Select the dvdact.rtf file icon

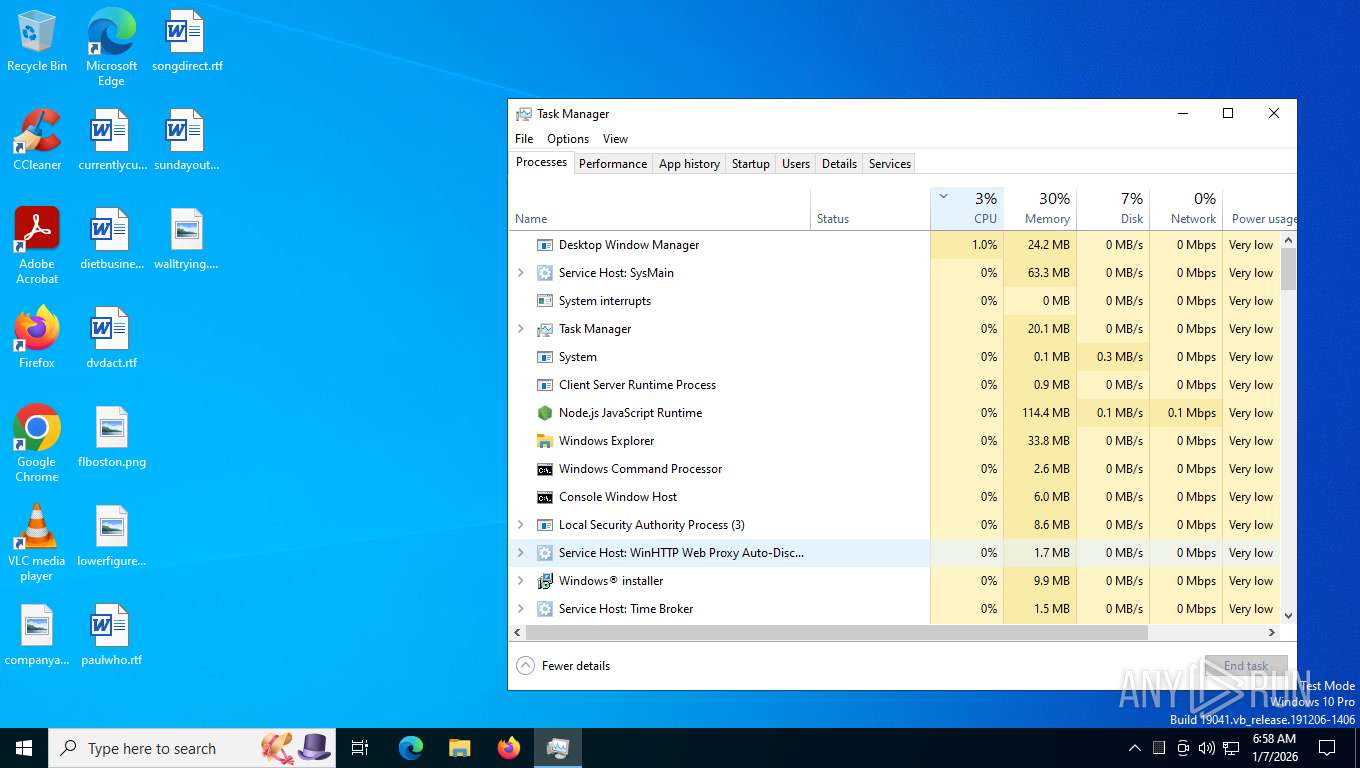point(111,338)
